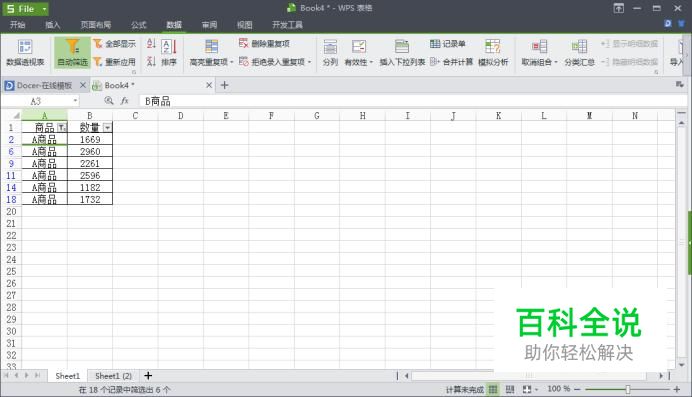Click 合并计算 consolidate icon

451,62
